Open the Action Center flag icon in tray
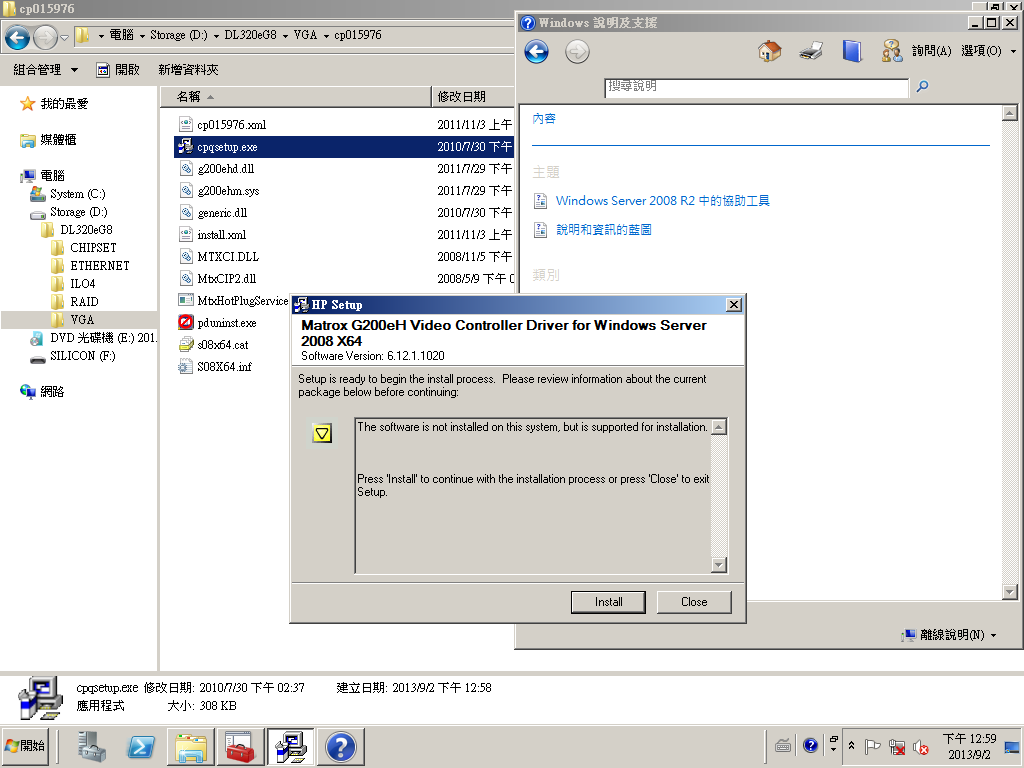This screenshot has width=1024, height=768. point(873,746)
